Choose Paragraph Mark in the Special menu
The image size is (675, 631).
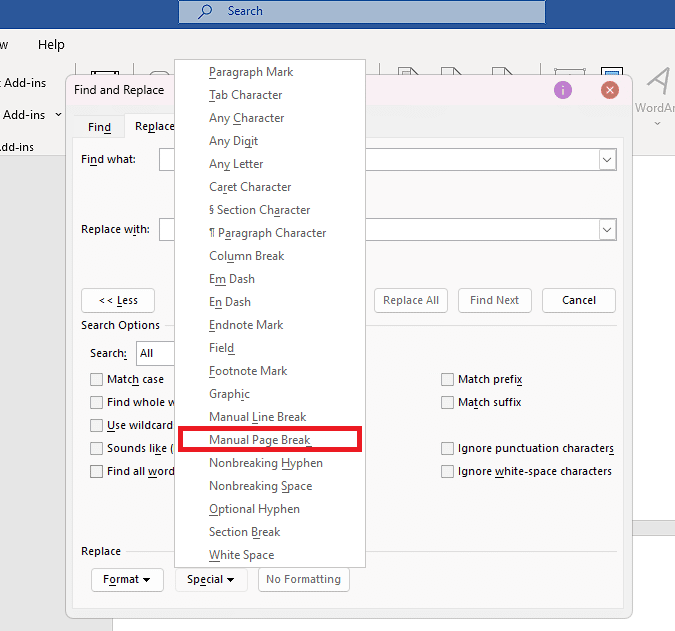point(251,72)
